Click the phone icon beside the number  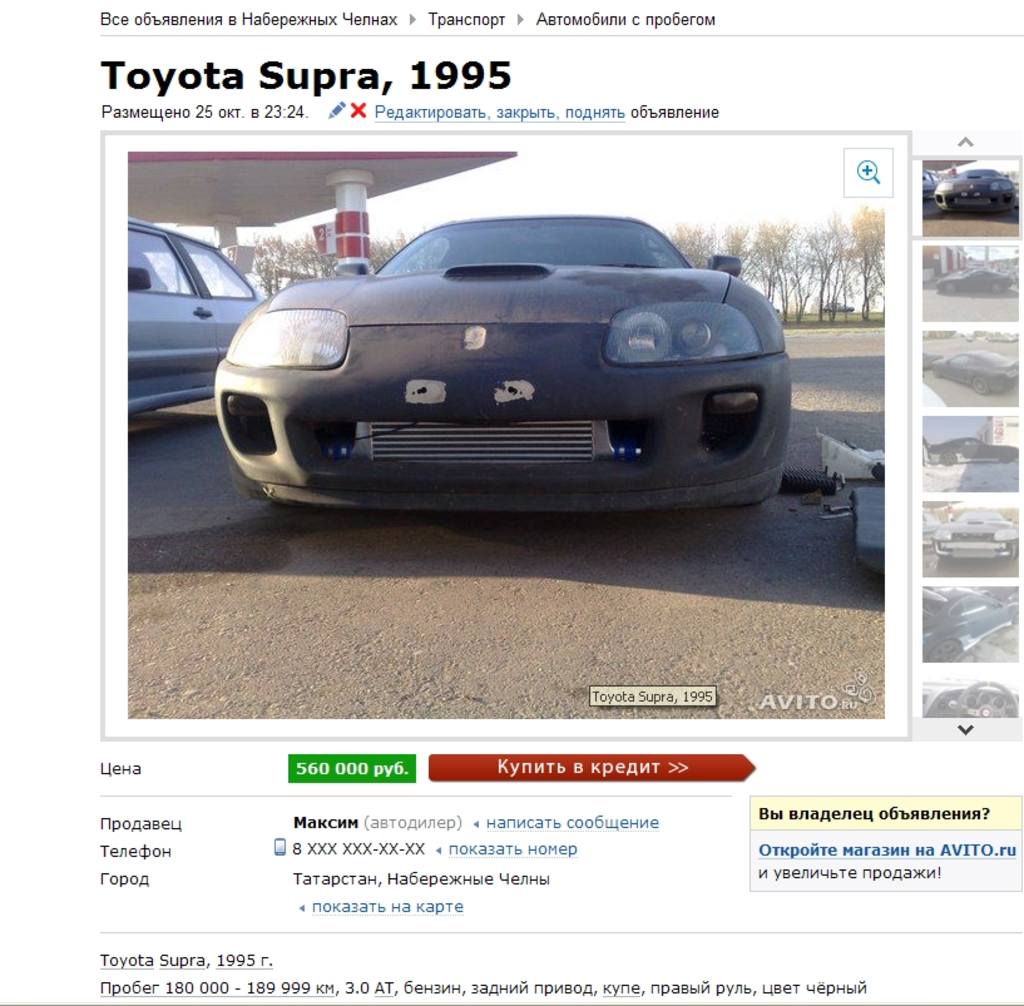coord(280,847)
